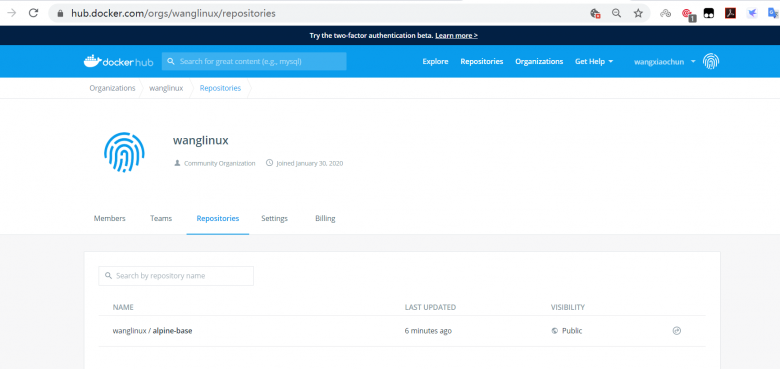Click the VISIBILITY column header
The width and height of the screenshot is (780, 369).
click(568, 307)
